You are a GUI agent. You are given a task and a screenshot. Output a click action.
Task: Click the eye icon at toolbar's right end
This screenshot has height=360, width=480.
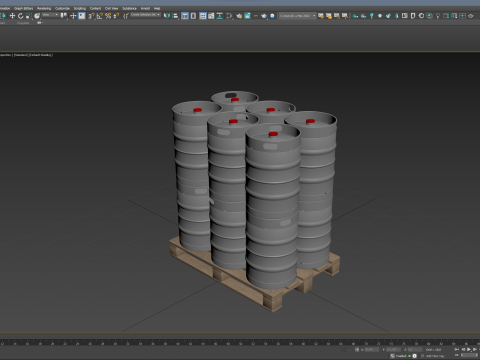coord(470,16)
